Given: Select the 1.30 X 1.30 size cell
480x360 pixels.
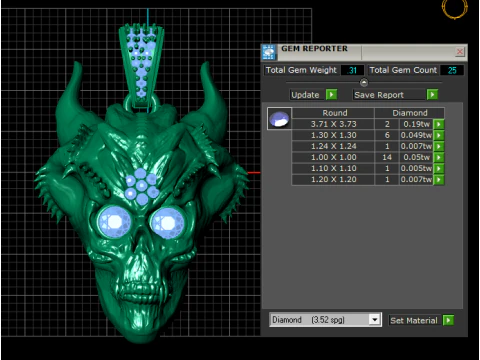Looking at the screenshot, I should (x=333, y=135).
